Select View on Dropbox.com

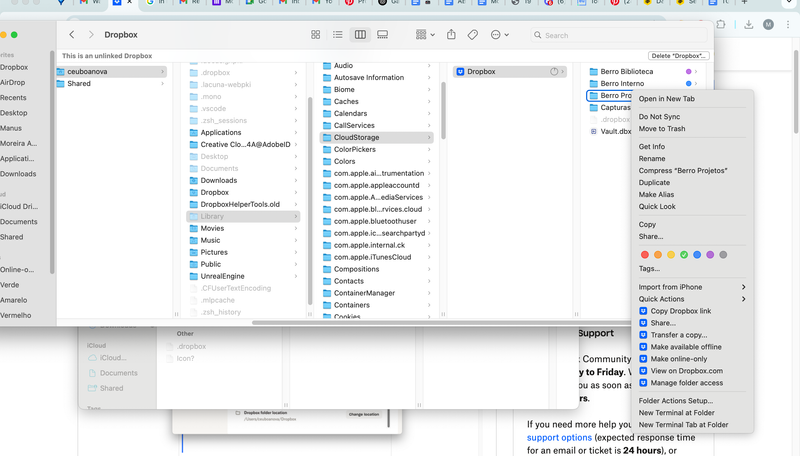pos(686,371)
